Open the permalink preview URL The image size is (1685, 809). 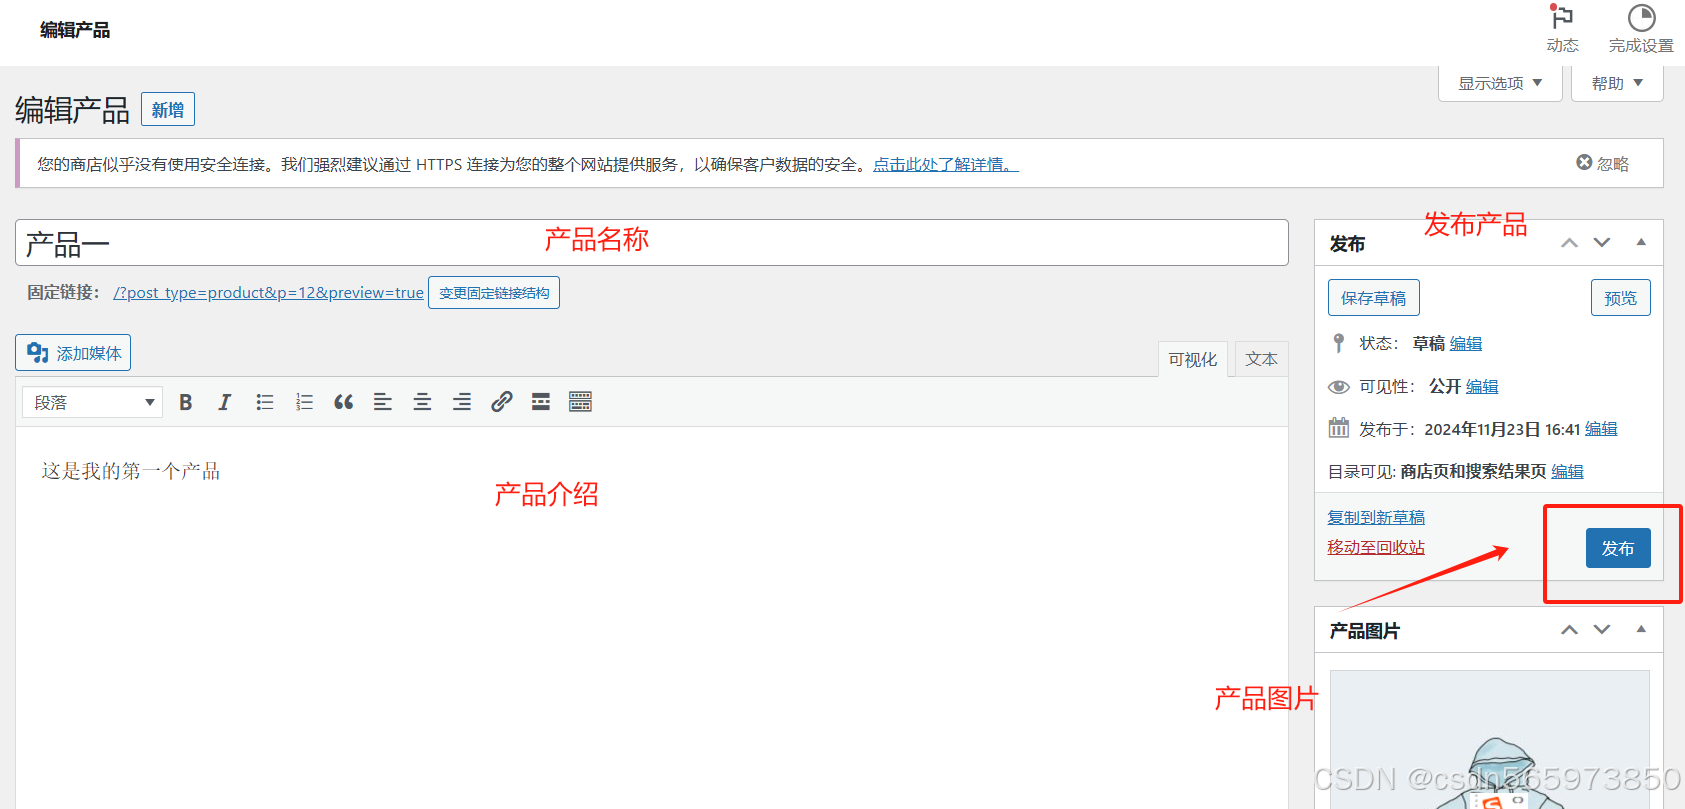click(269, 293)
